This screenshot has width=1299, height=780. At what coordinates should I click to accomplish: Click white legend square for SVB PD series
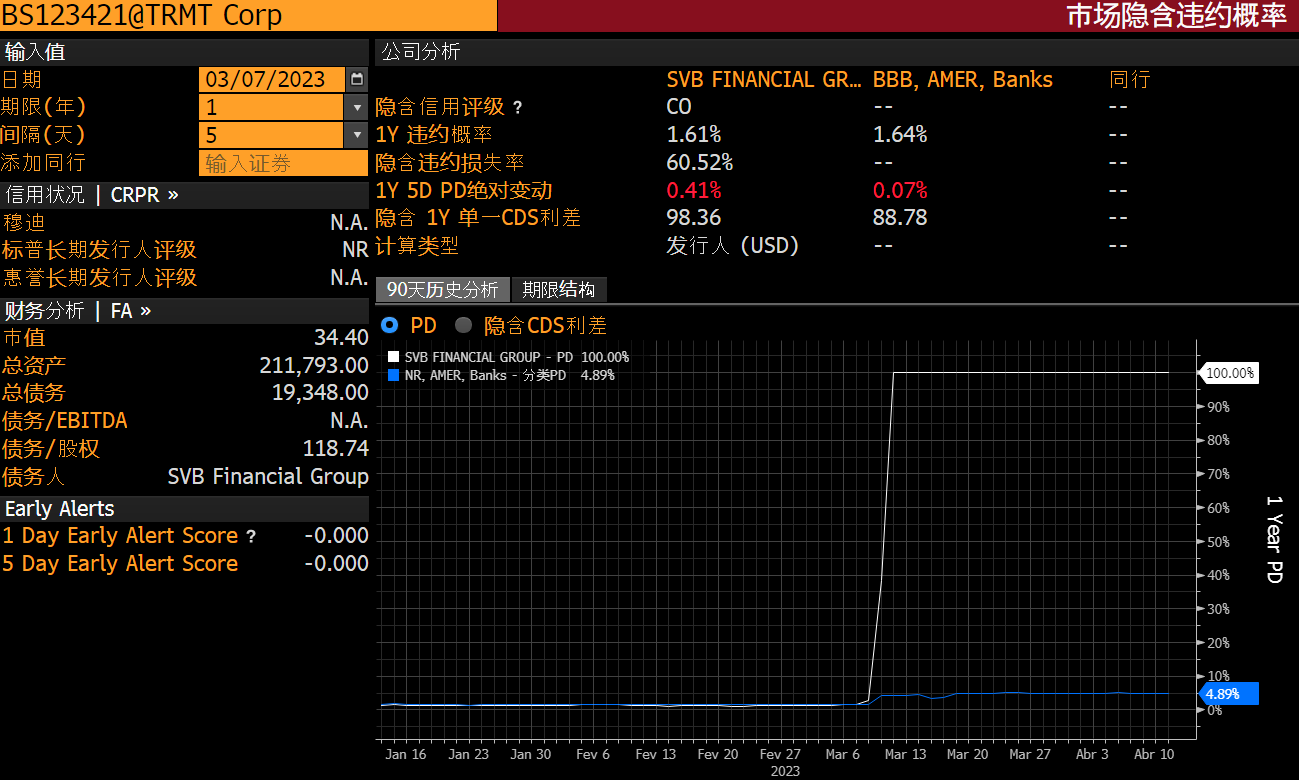pyautogui.click(x=394, y=356)
